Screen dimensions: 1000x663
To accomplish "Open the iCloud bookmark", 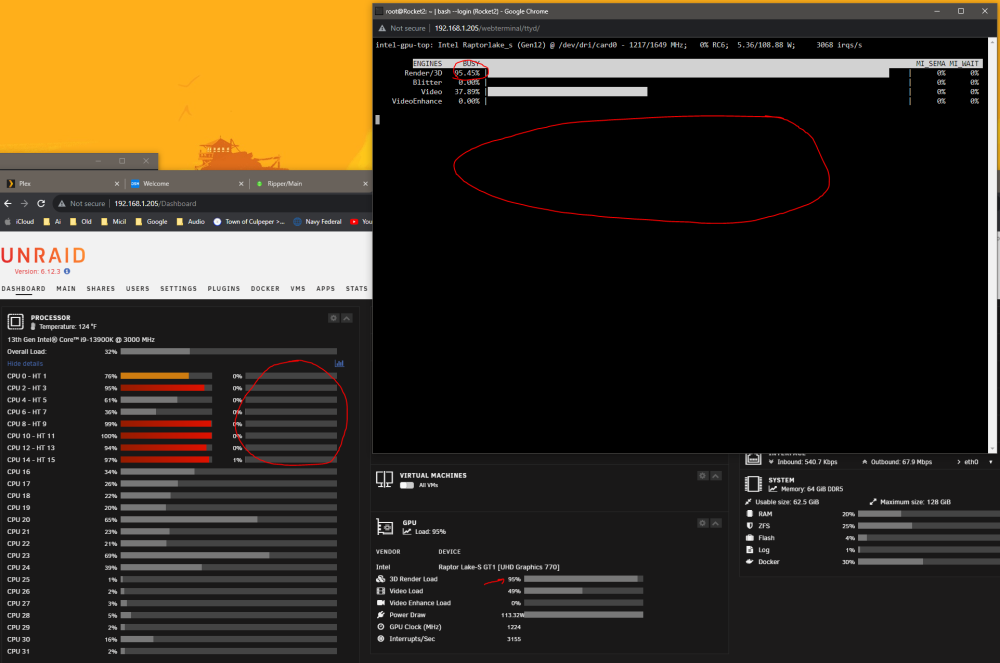I will pyautogui.click(x=19, y=222).
